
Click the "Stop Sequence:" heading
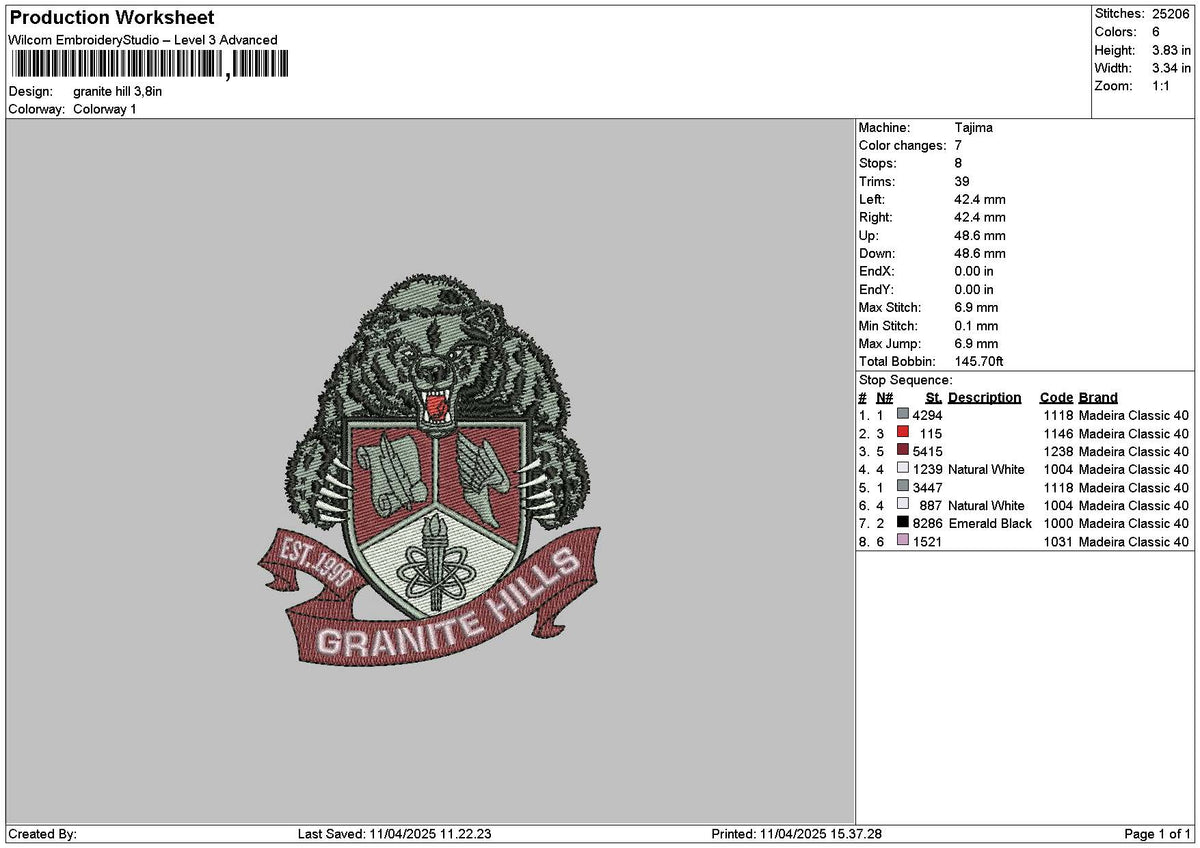(x=906, y=380)
